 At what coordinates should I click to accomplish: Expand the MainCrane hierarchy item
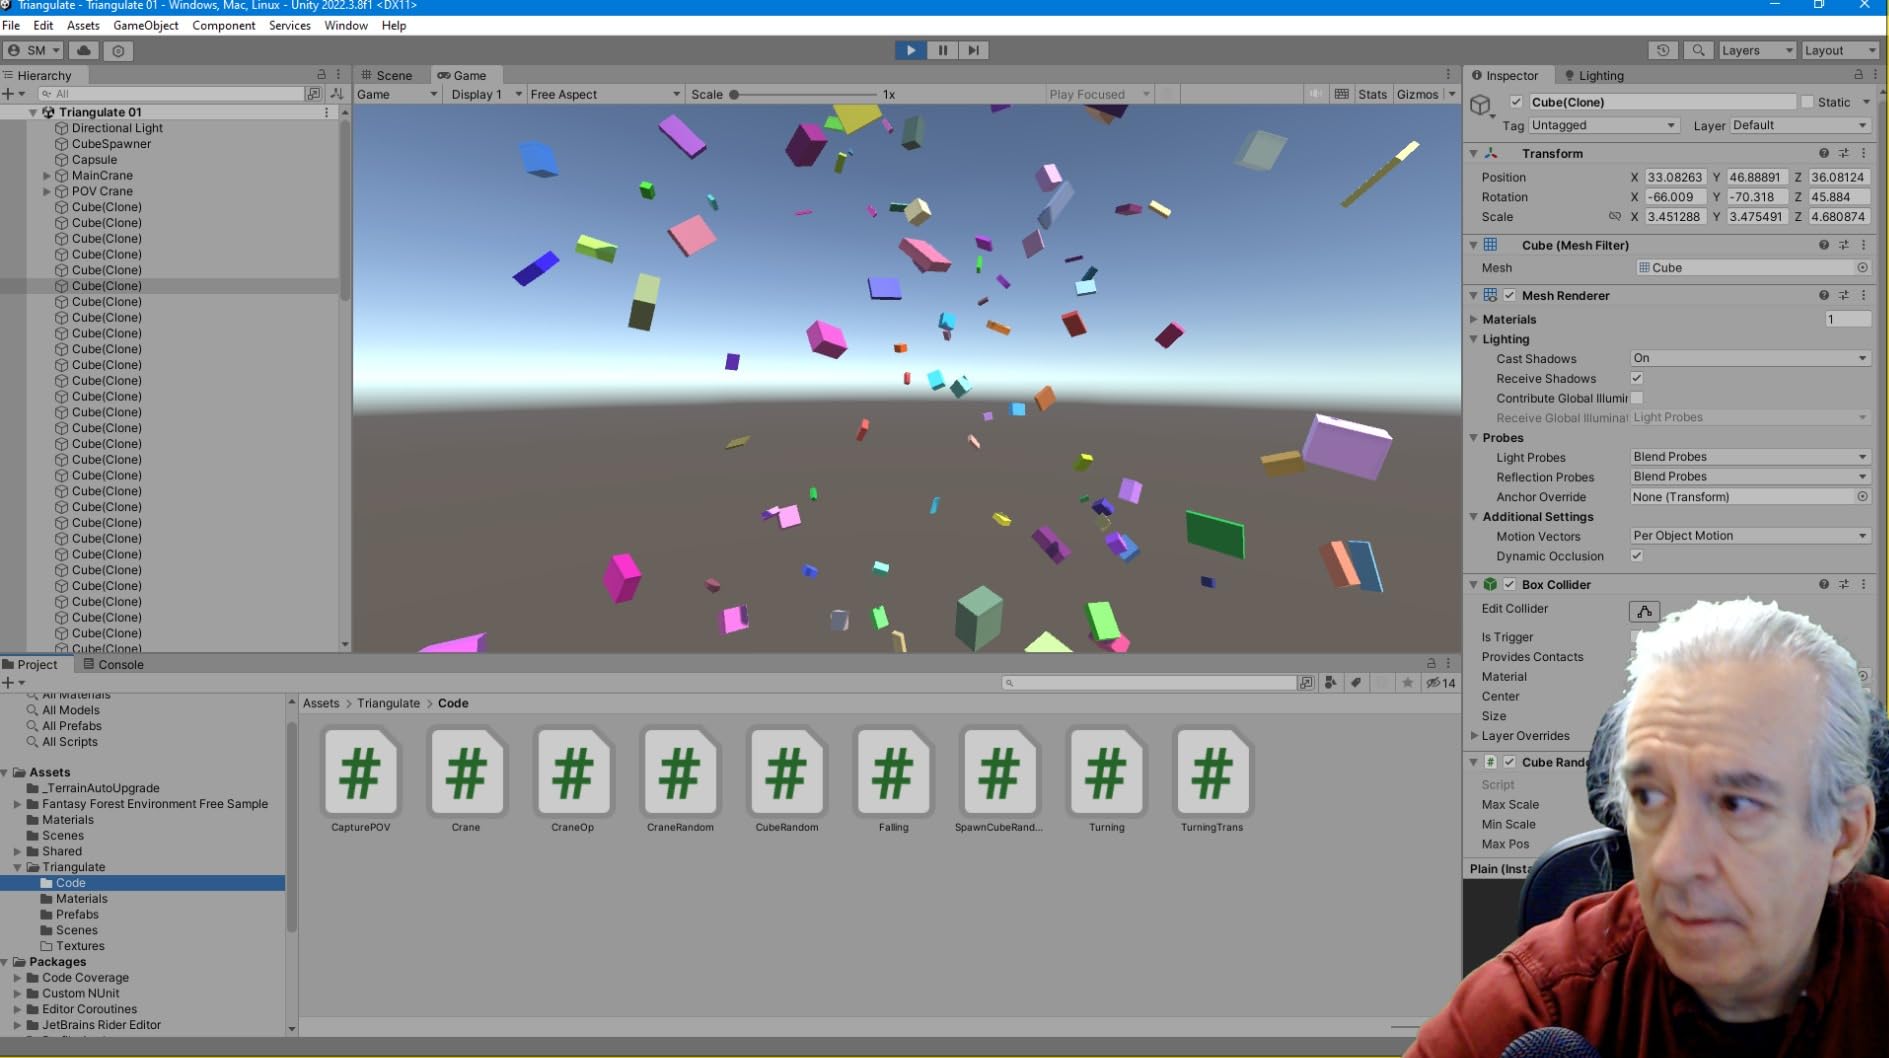click(47, 176)
